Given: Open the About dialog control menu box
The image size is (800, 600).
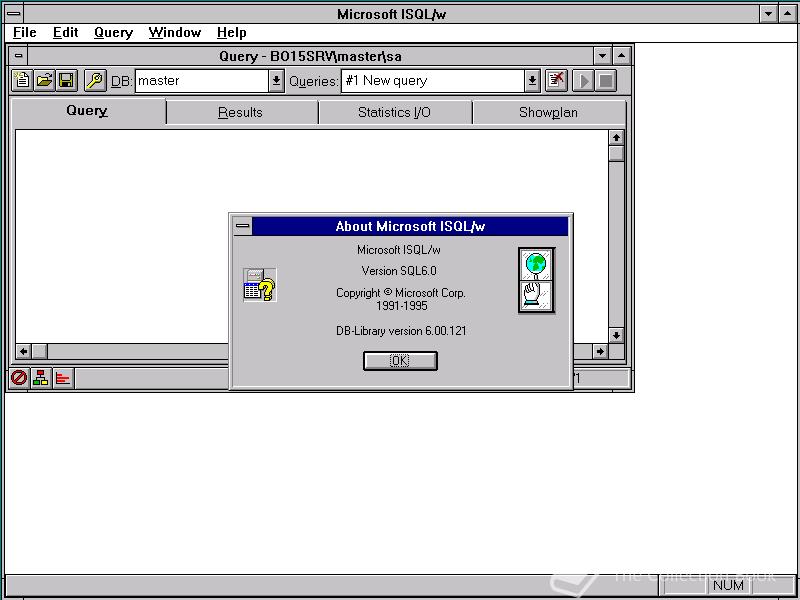Looking at the screenshot, I should pos(243,226).
